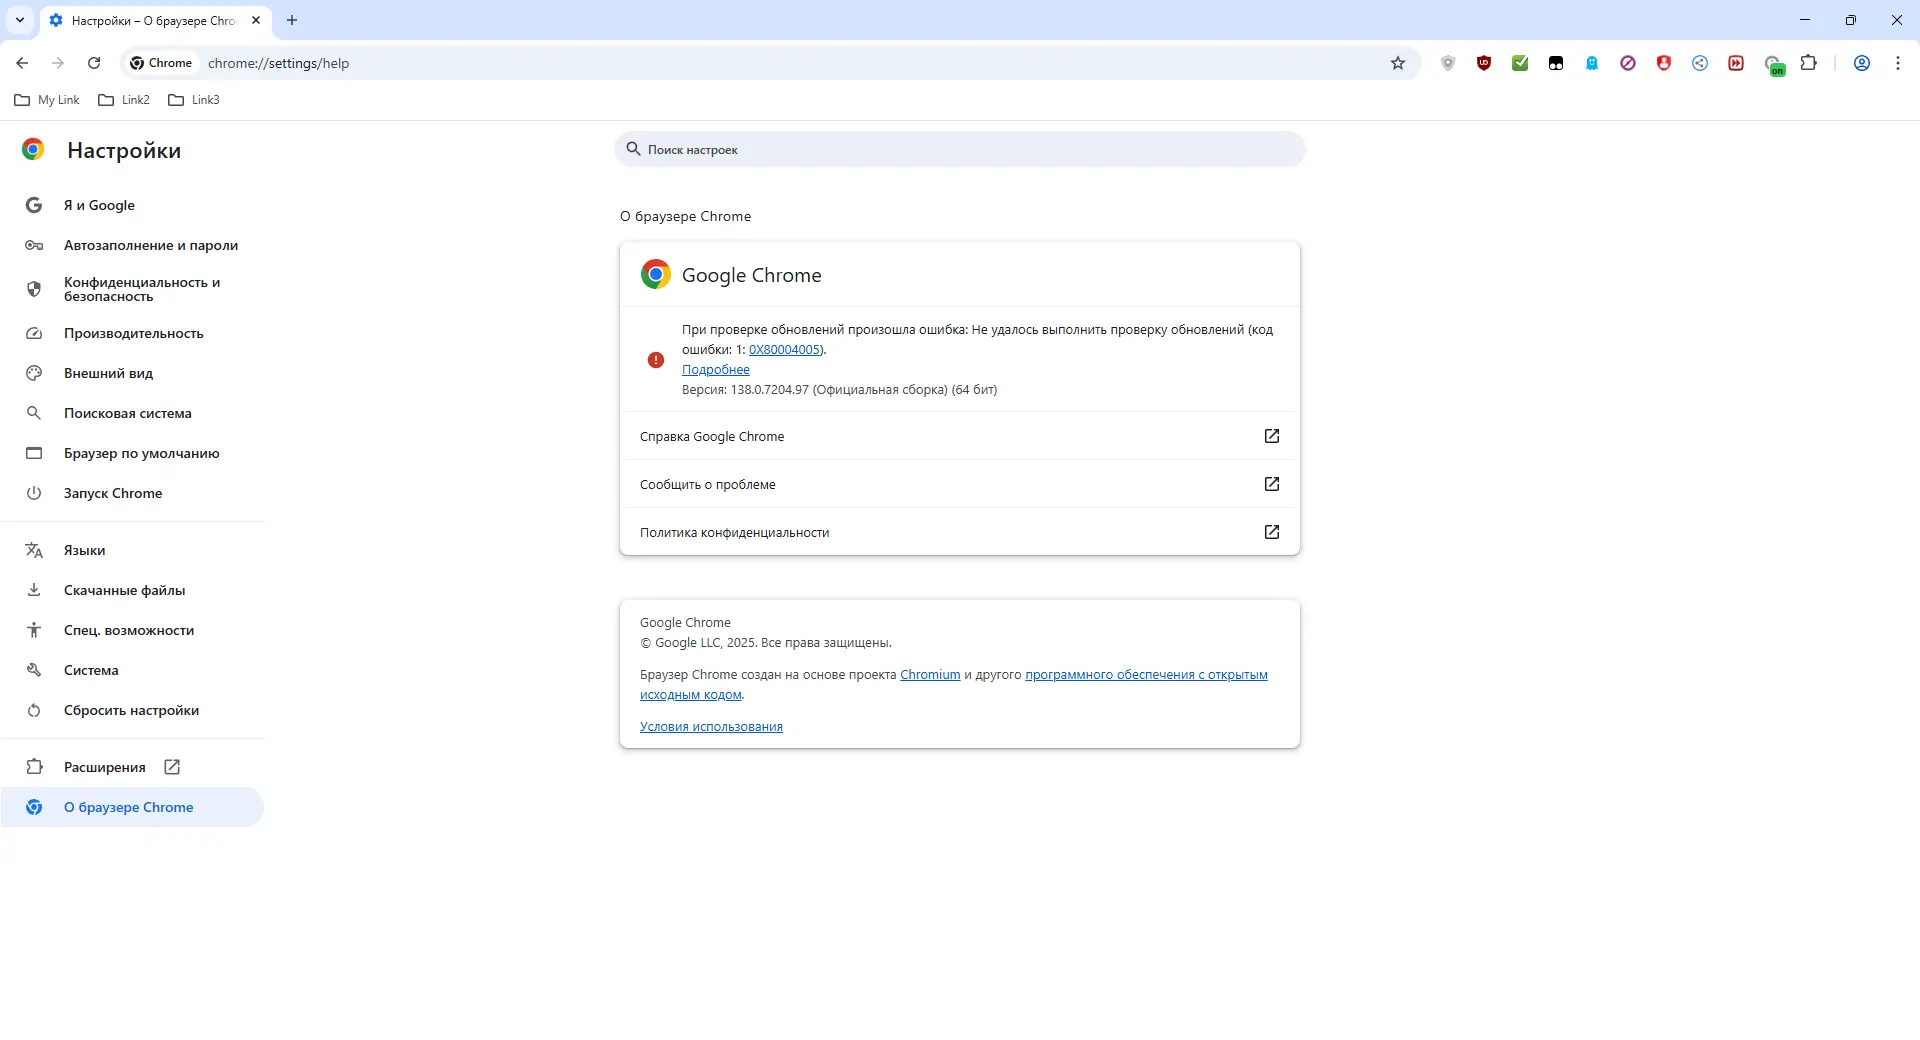Open the Условия использования link
This screenshot has width=1920, height=1040.
point(711,727)
